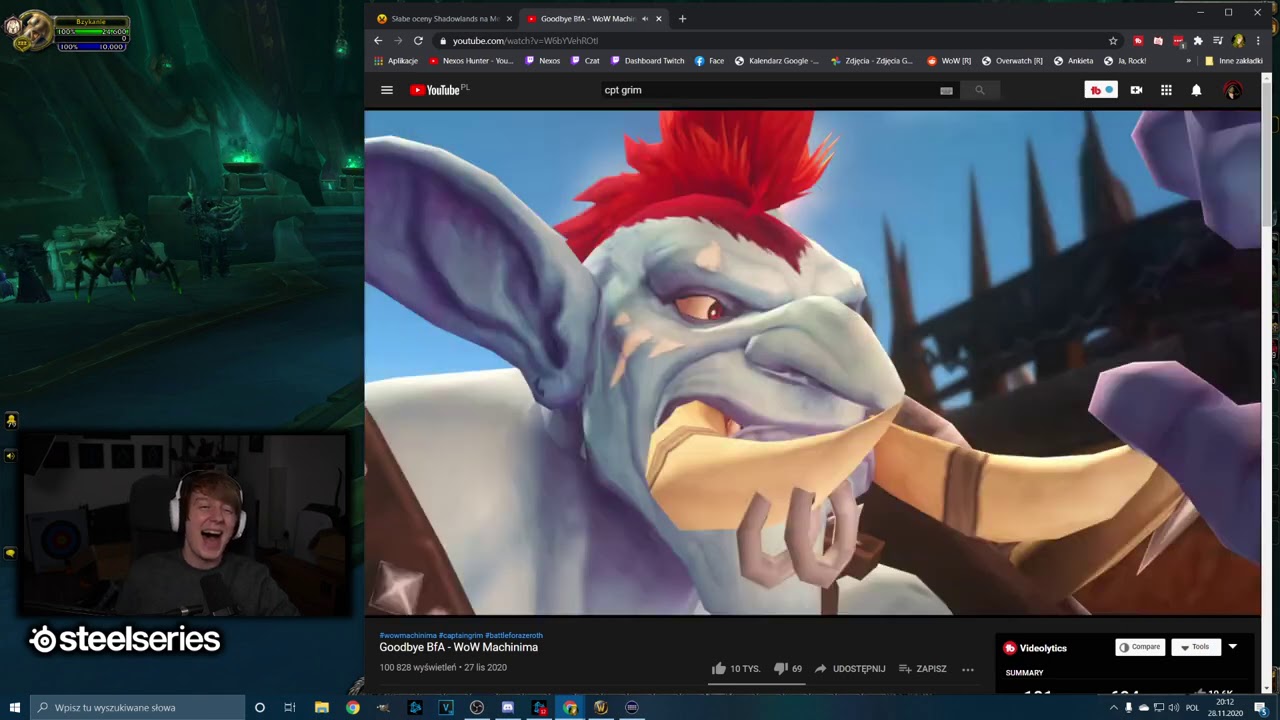
Task: Open the taskbar clock and date
Action: [x=1226, y=708]
